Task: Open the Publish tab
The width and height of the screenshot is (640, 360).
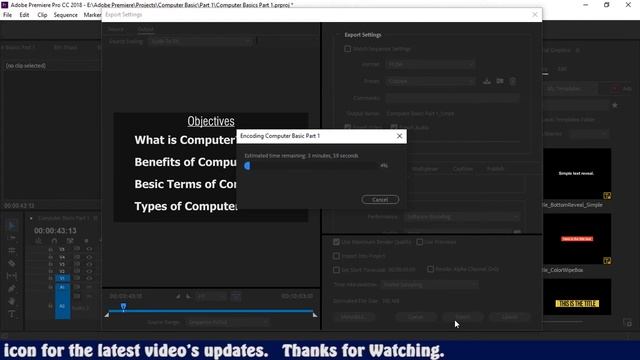Action: tap(495, 169)
